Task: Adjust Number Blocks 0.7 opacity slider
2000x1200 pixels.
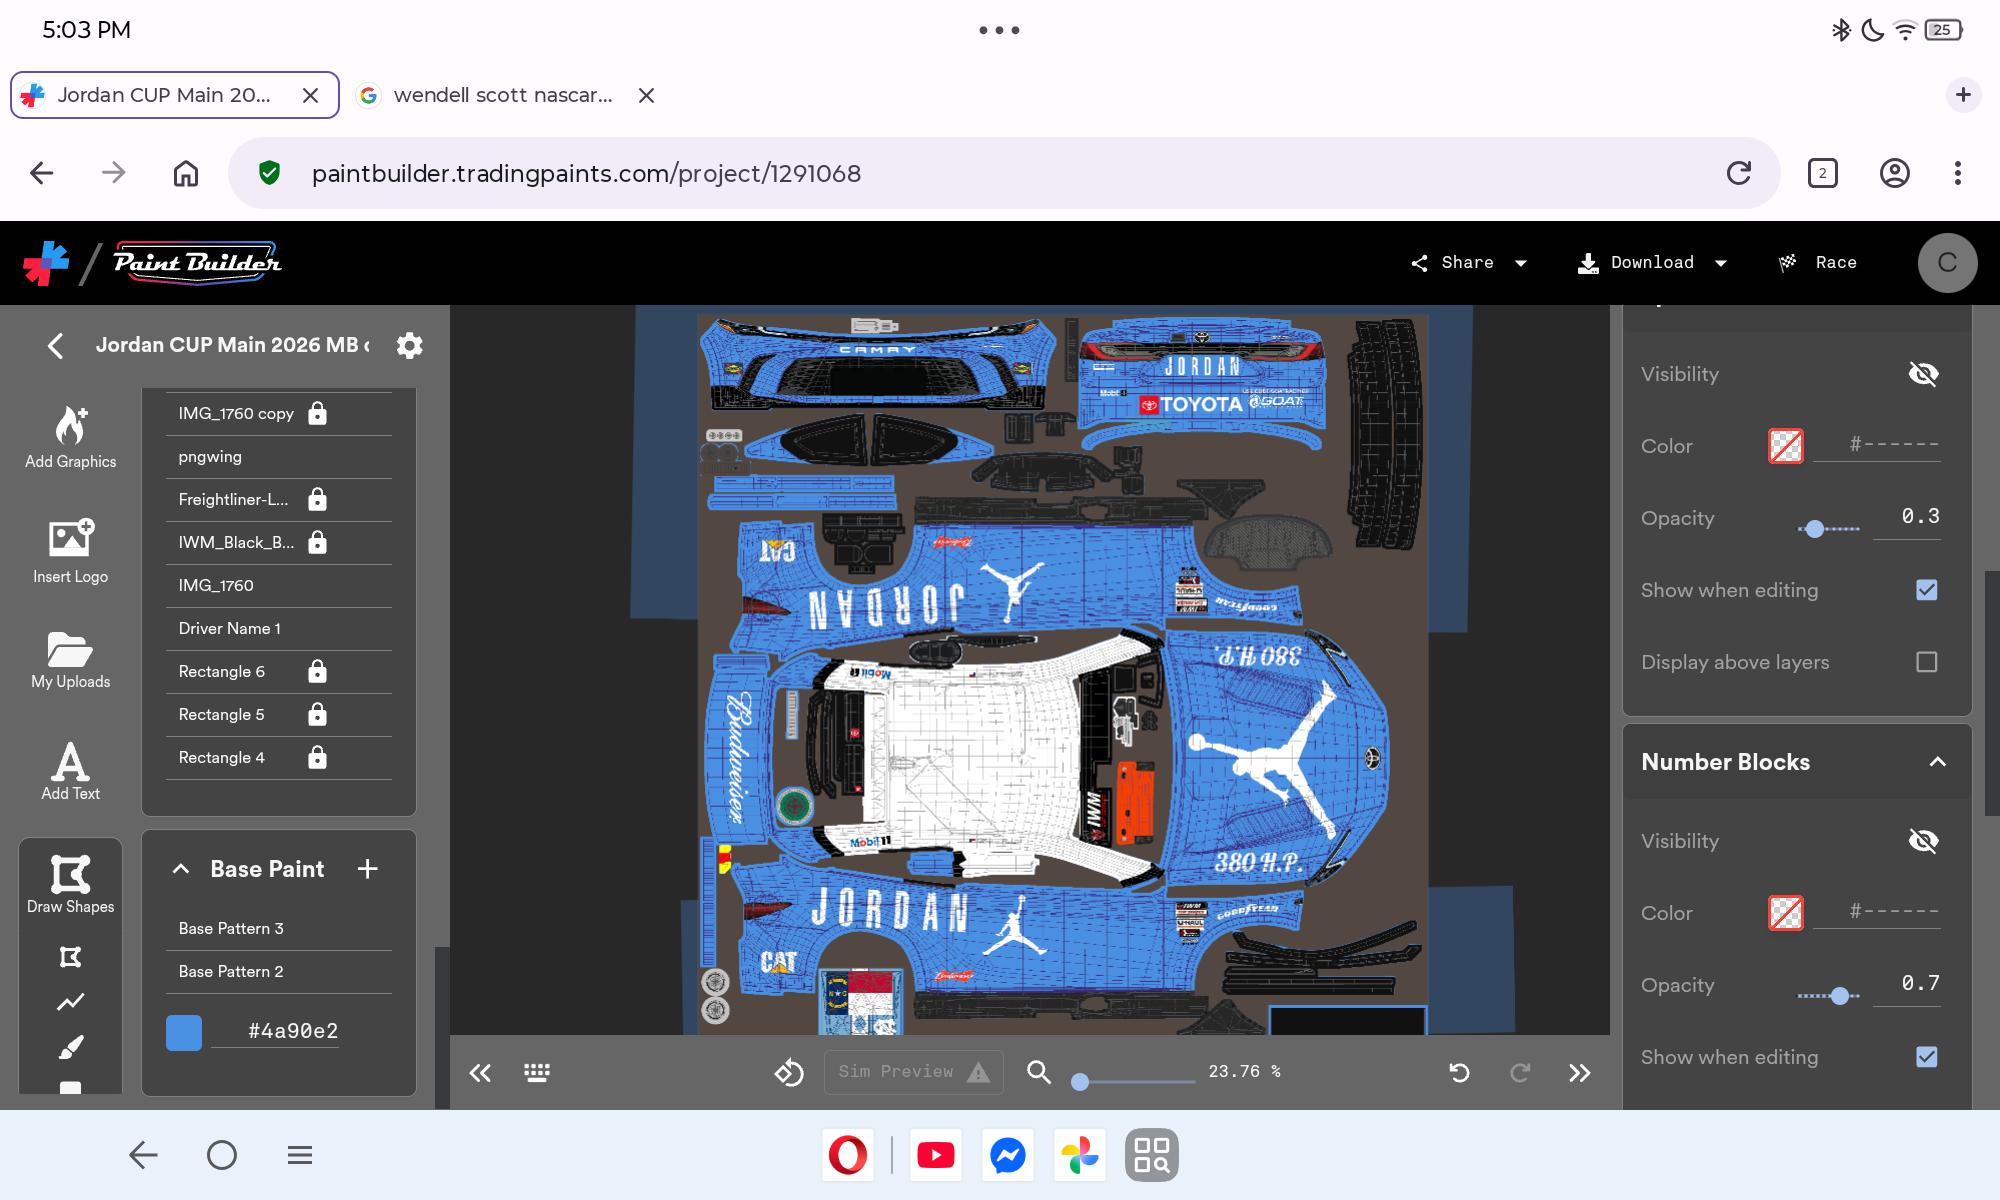Action: pyautogui.click(x=1829, y=996)
